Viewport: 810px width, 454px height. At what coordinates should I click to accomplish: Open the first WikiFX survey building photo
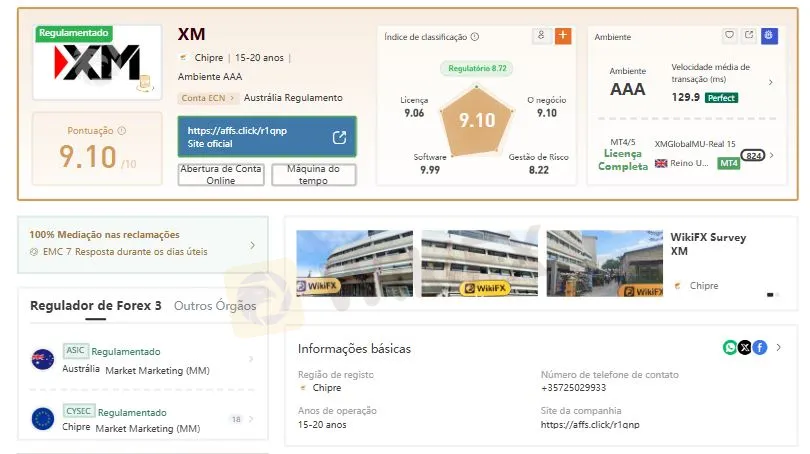tap(354, 264)
